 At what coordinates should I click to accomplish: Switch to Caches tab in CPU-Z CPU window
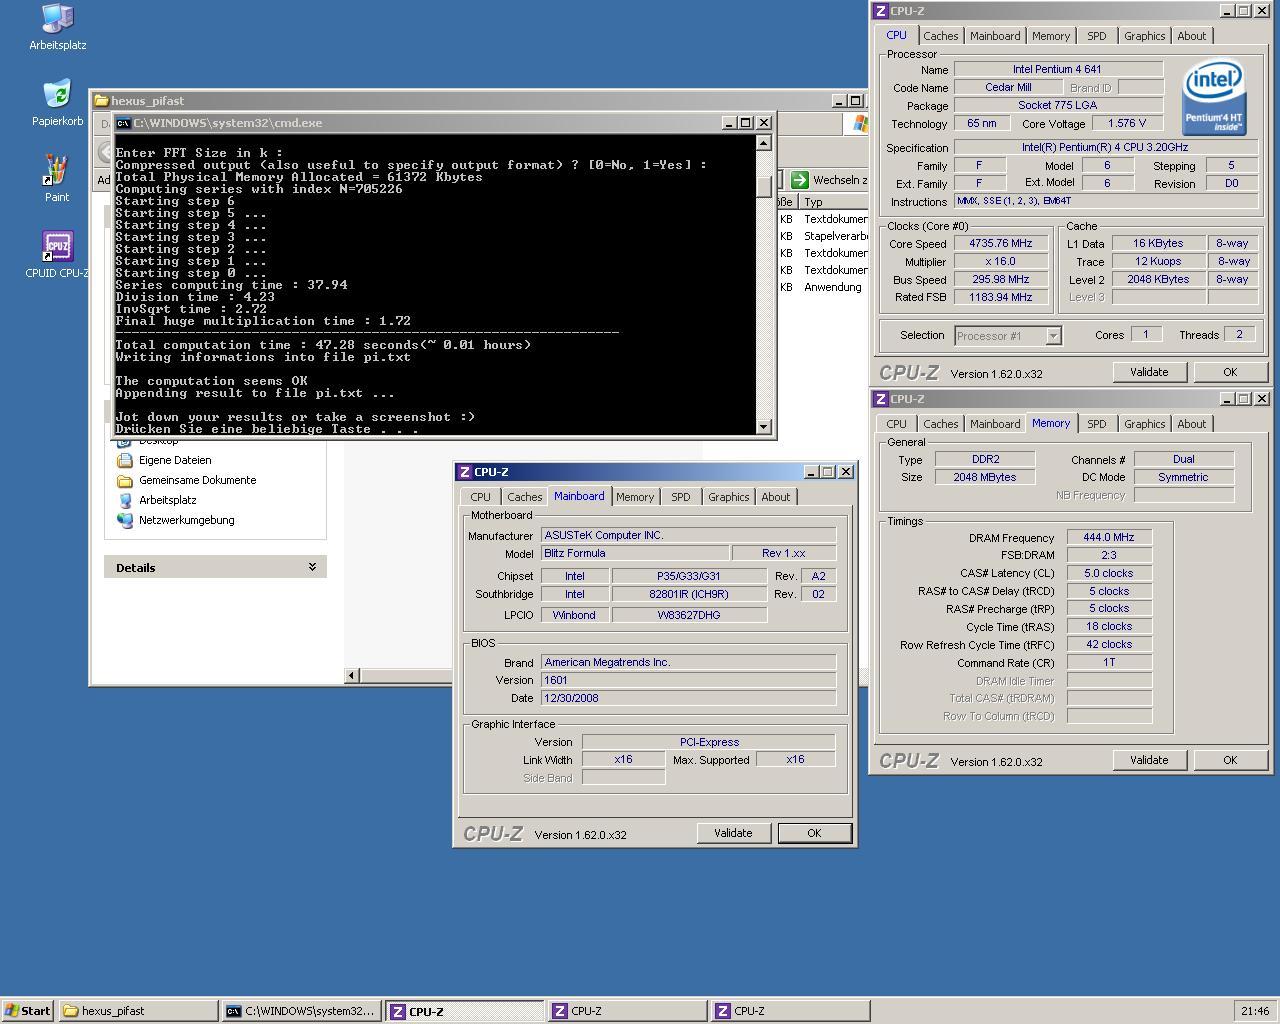click(x=940, y=36)
